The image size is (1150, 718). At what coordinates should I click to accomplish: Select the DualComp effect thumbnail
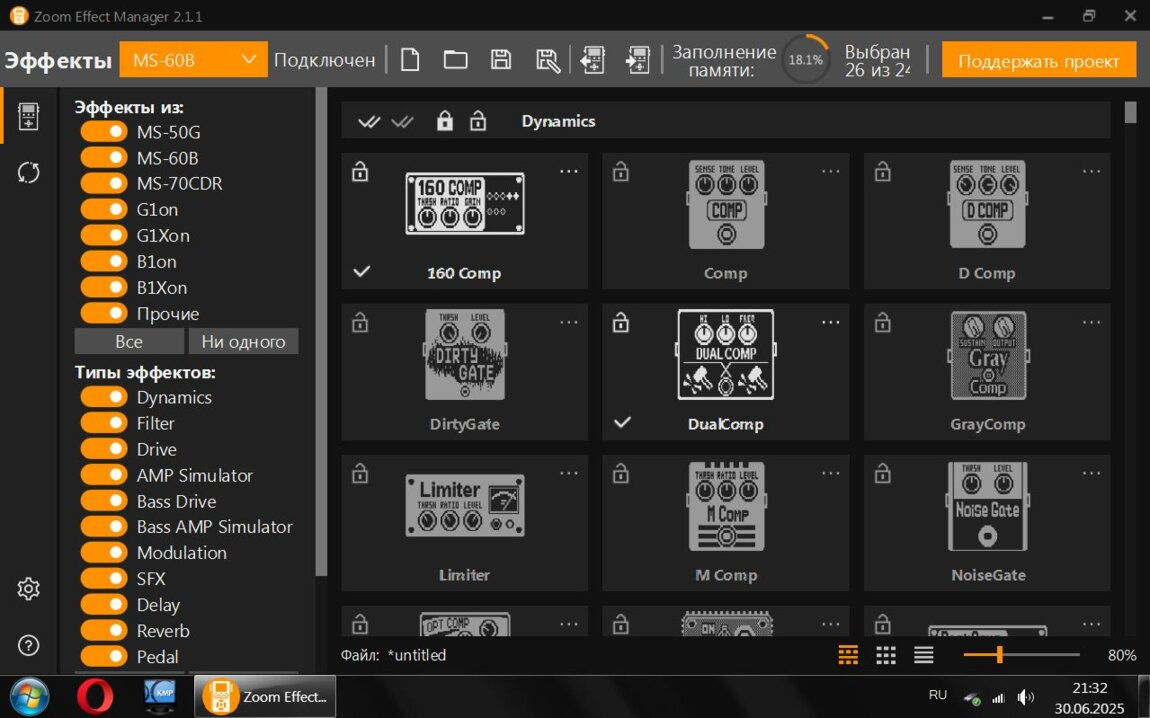point(726,355)
